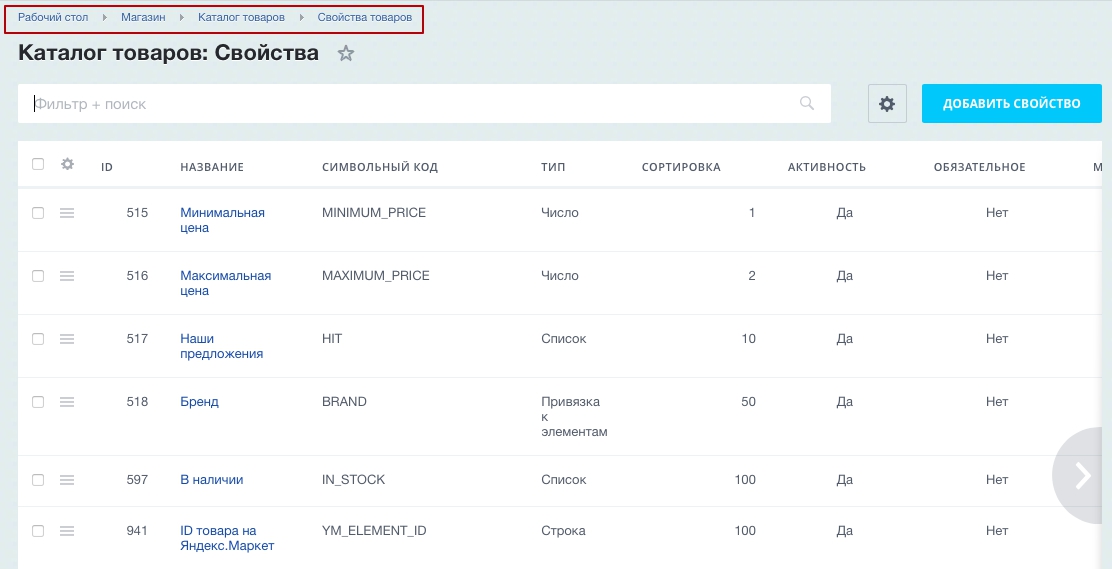Sort table by ID column header

(x=107, y=167)
